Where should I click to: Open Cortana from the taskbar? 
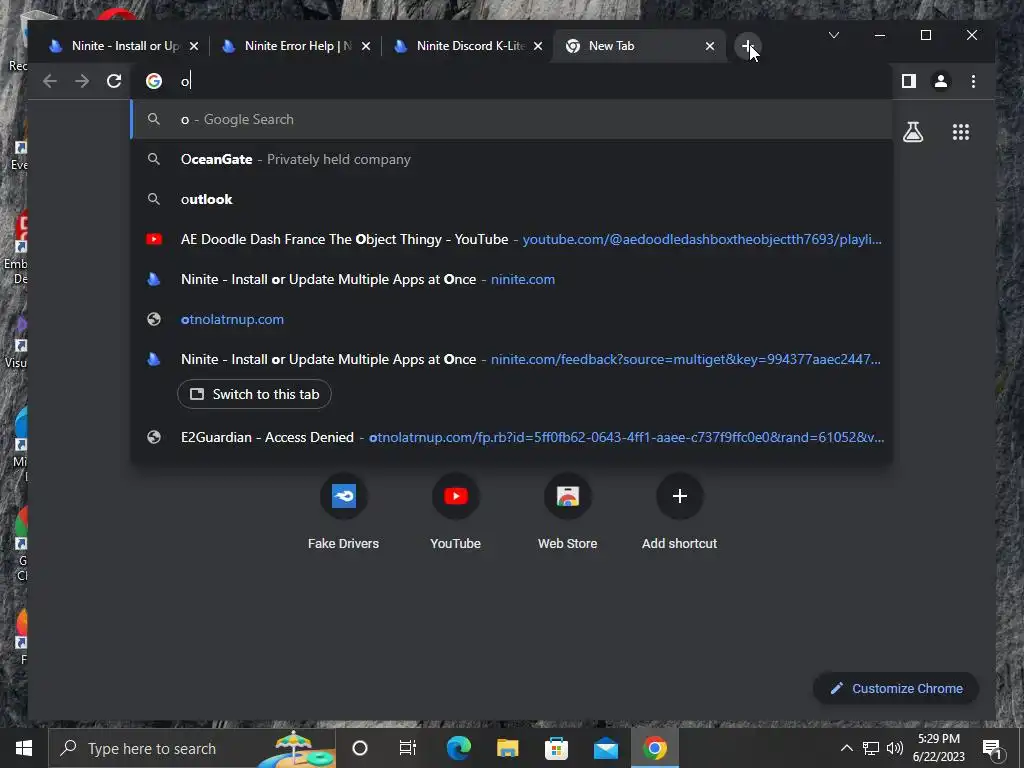point(360,748)
